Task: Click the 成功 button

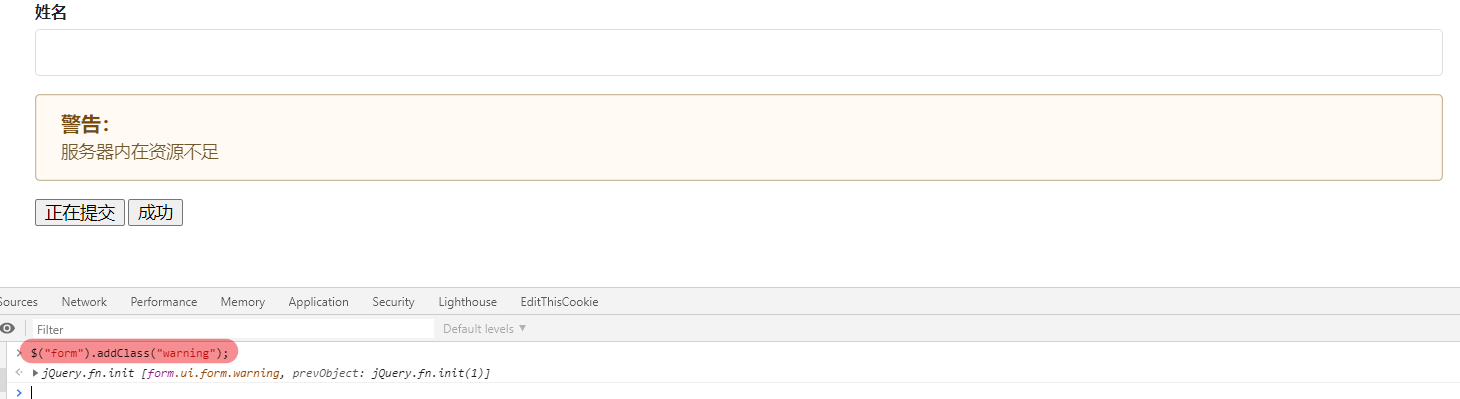Action: coord(155,213)
